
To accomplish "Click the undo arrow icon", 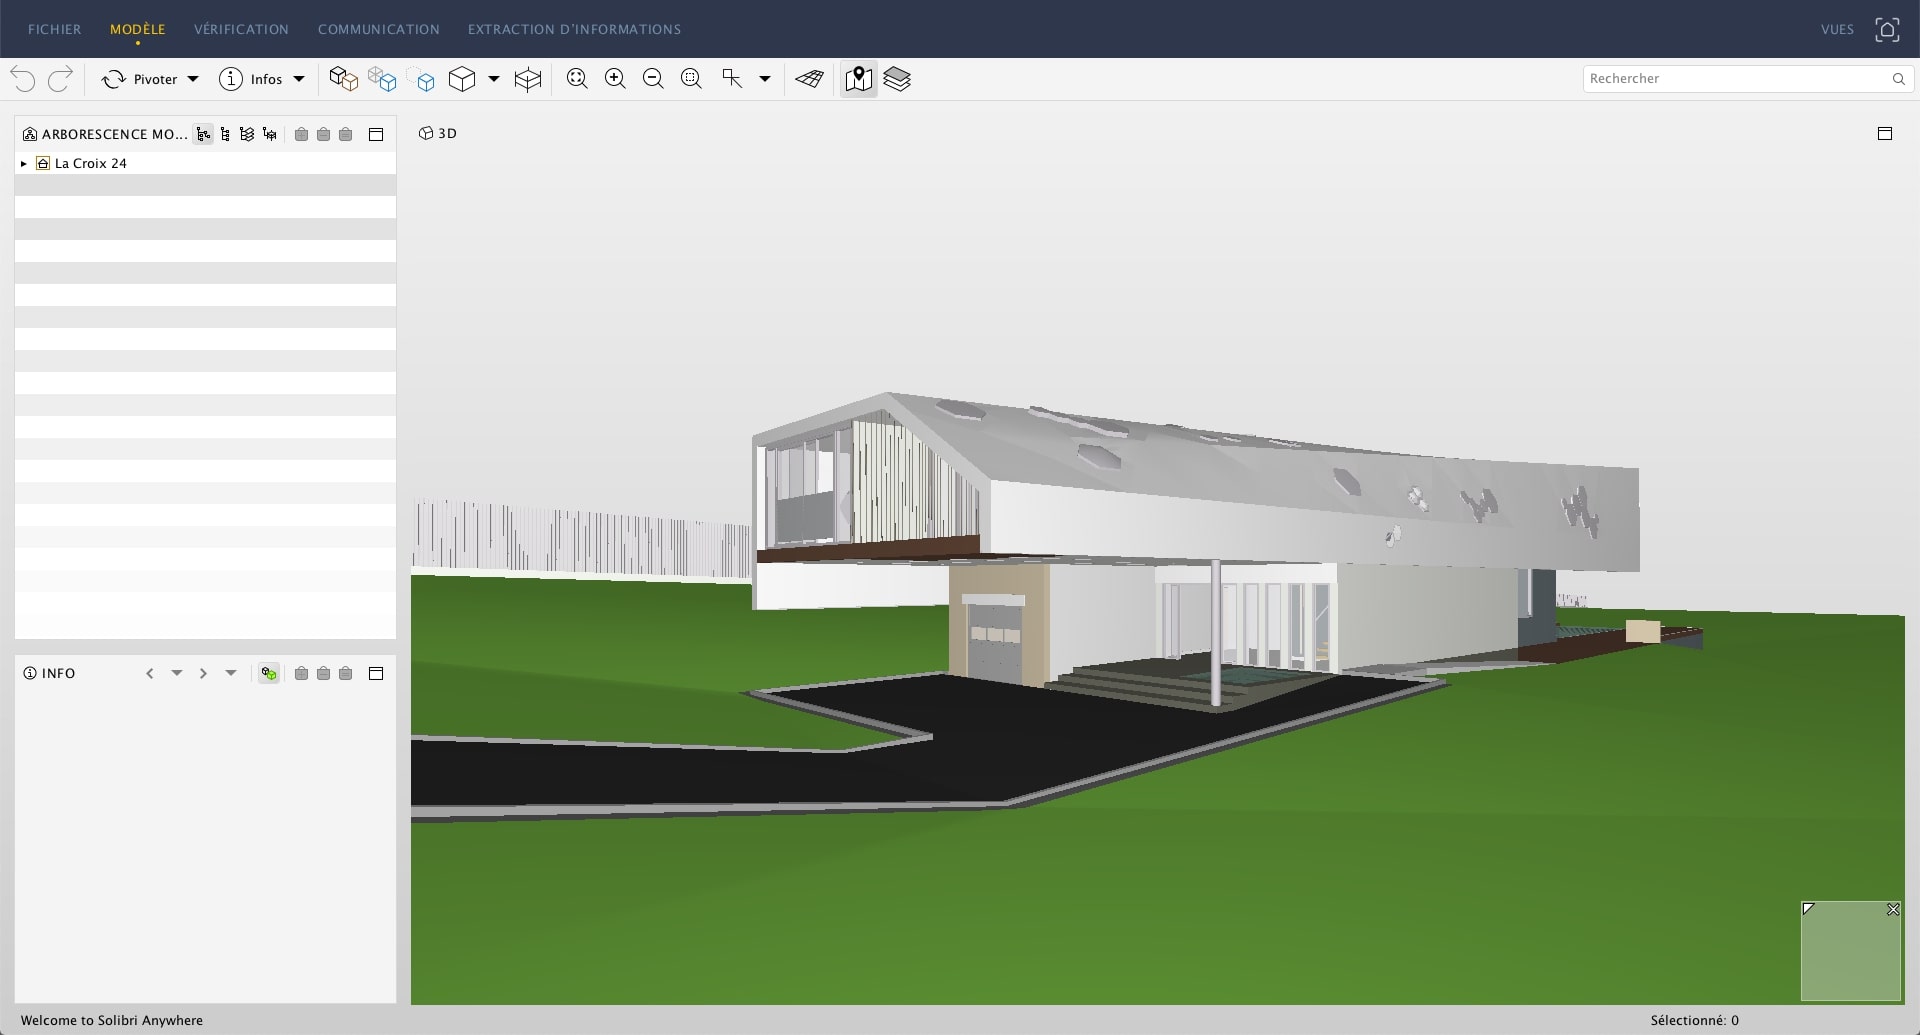I will [23, 79].
